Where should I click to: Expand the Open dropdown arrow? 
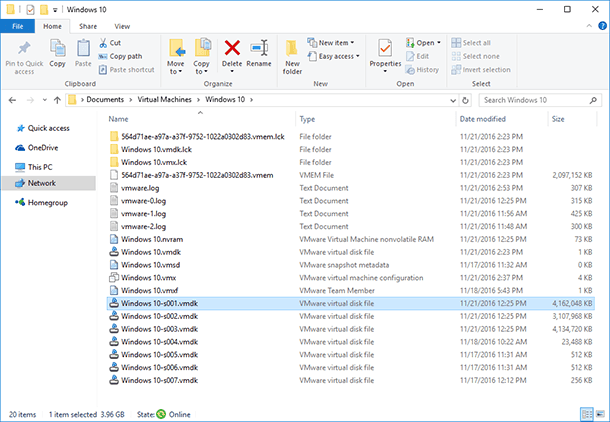[x=439, y=43]
